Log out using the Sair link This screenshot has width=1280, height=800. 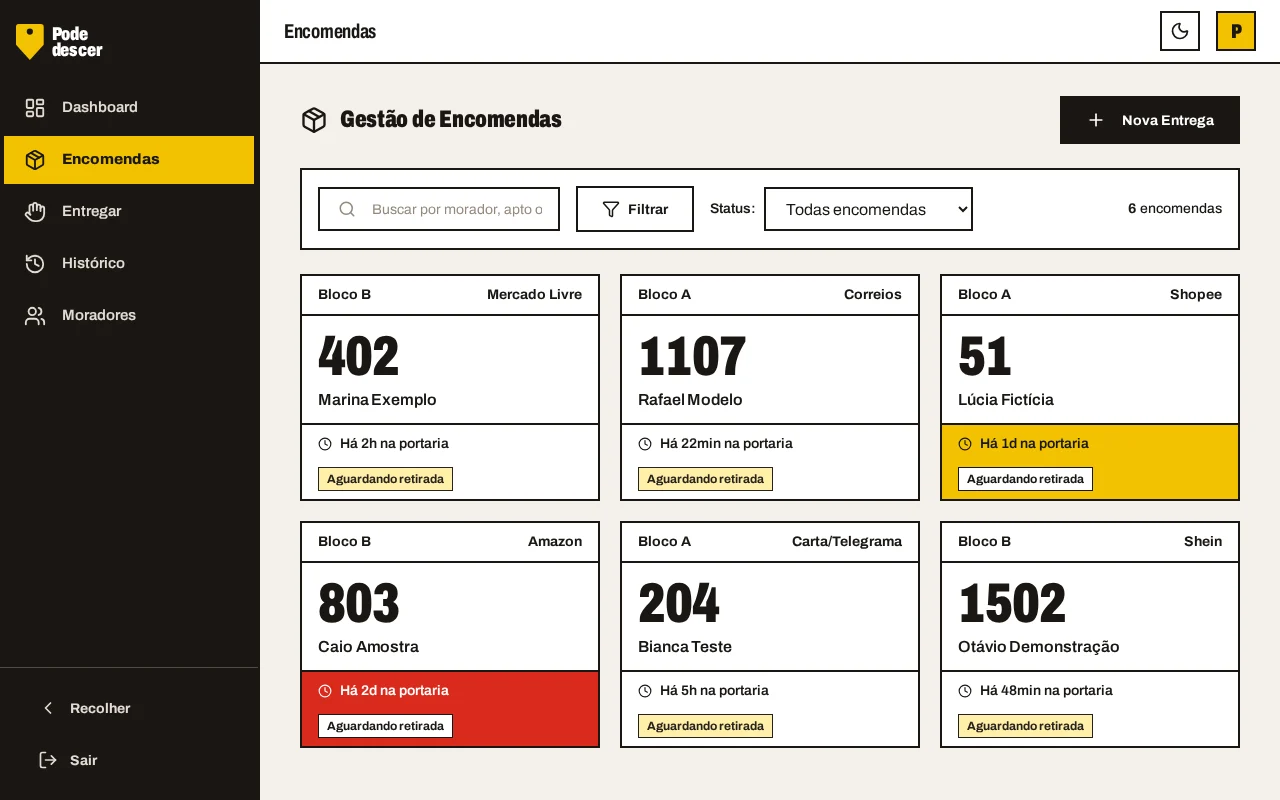tap(129, 760)
